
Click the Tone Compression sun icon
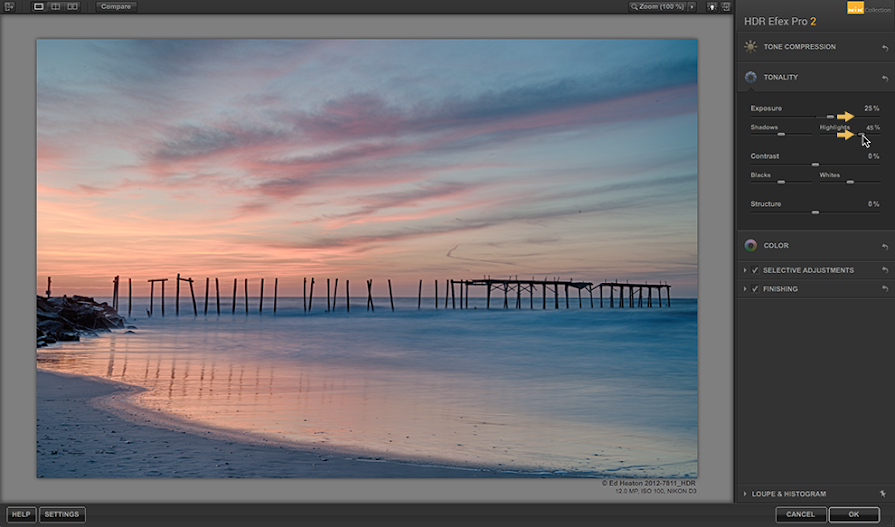pos(750,47)
